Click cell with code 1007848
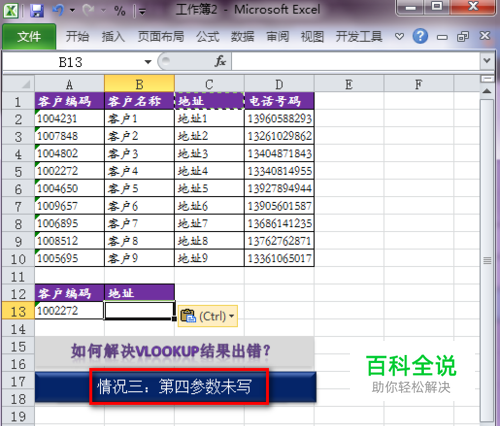Screen dimensions: 500x426 pos(69,136)
